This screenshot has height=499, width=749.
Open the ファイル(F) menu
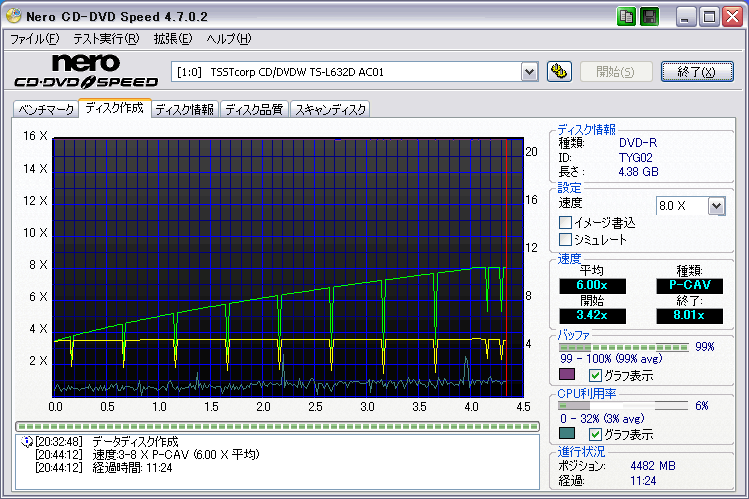click(34, 39)
